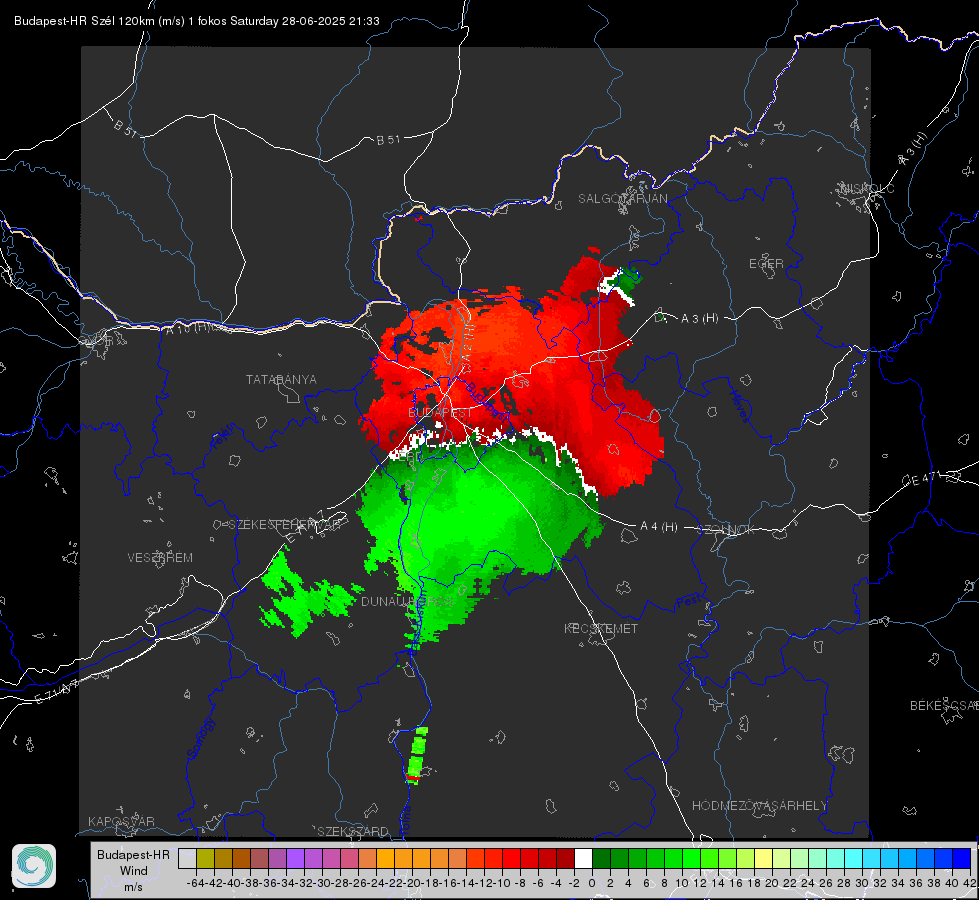Pick the darkest blue swatch ending the scale
This screenshot has width=979, height=900.
point(962,858)
